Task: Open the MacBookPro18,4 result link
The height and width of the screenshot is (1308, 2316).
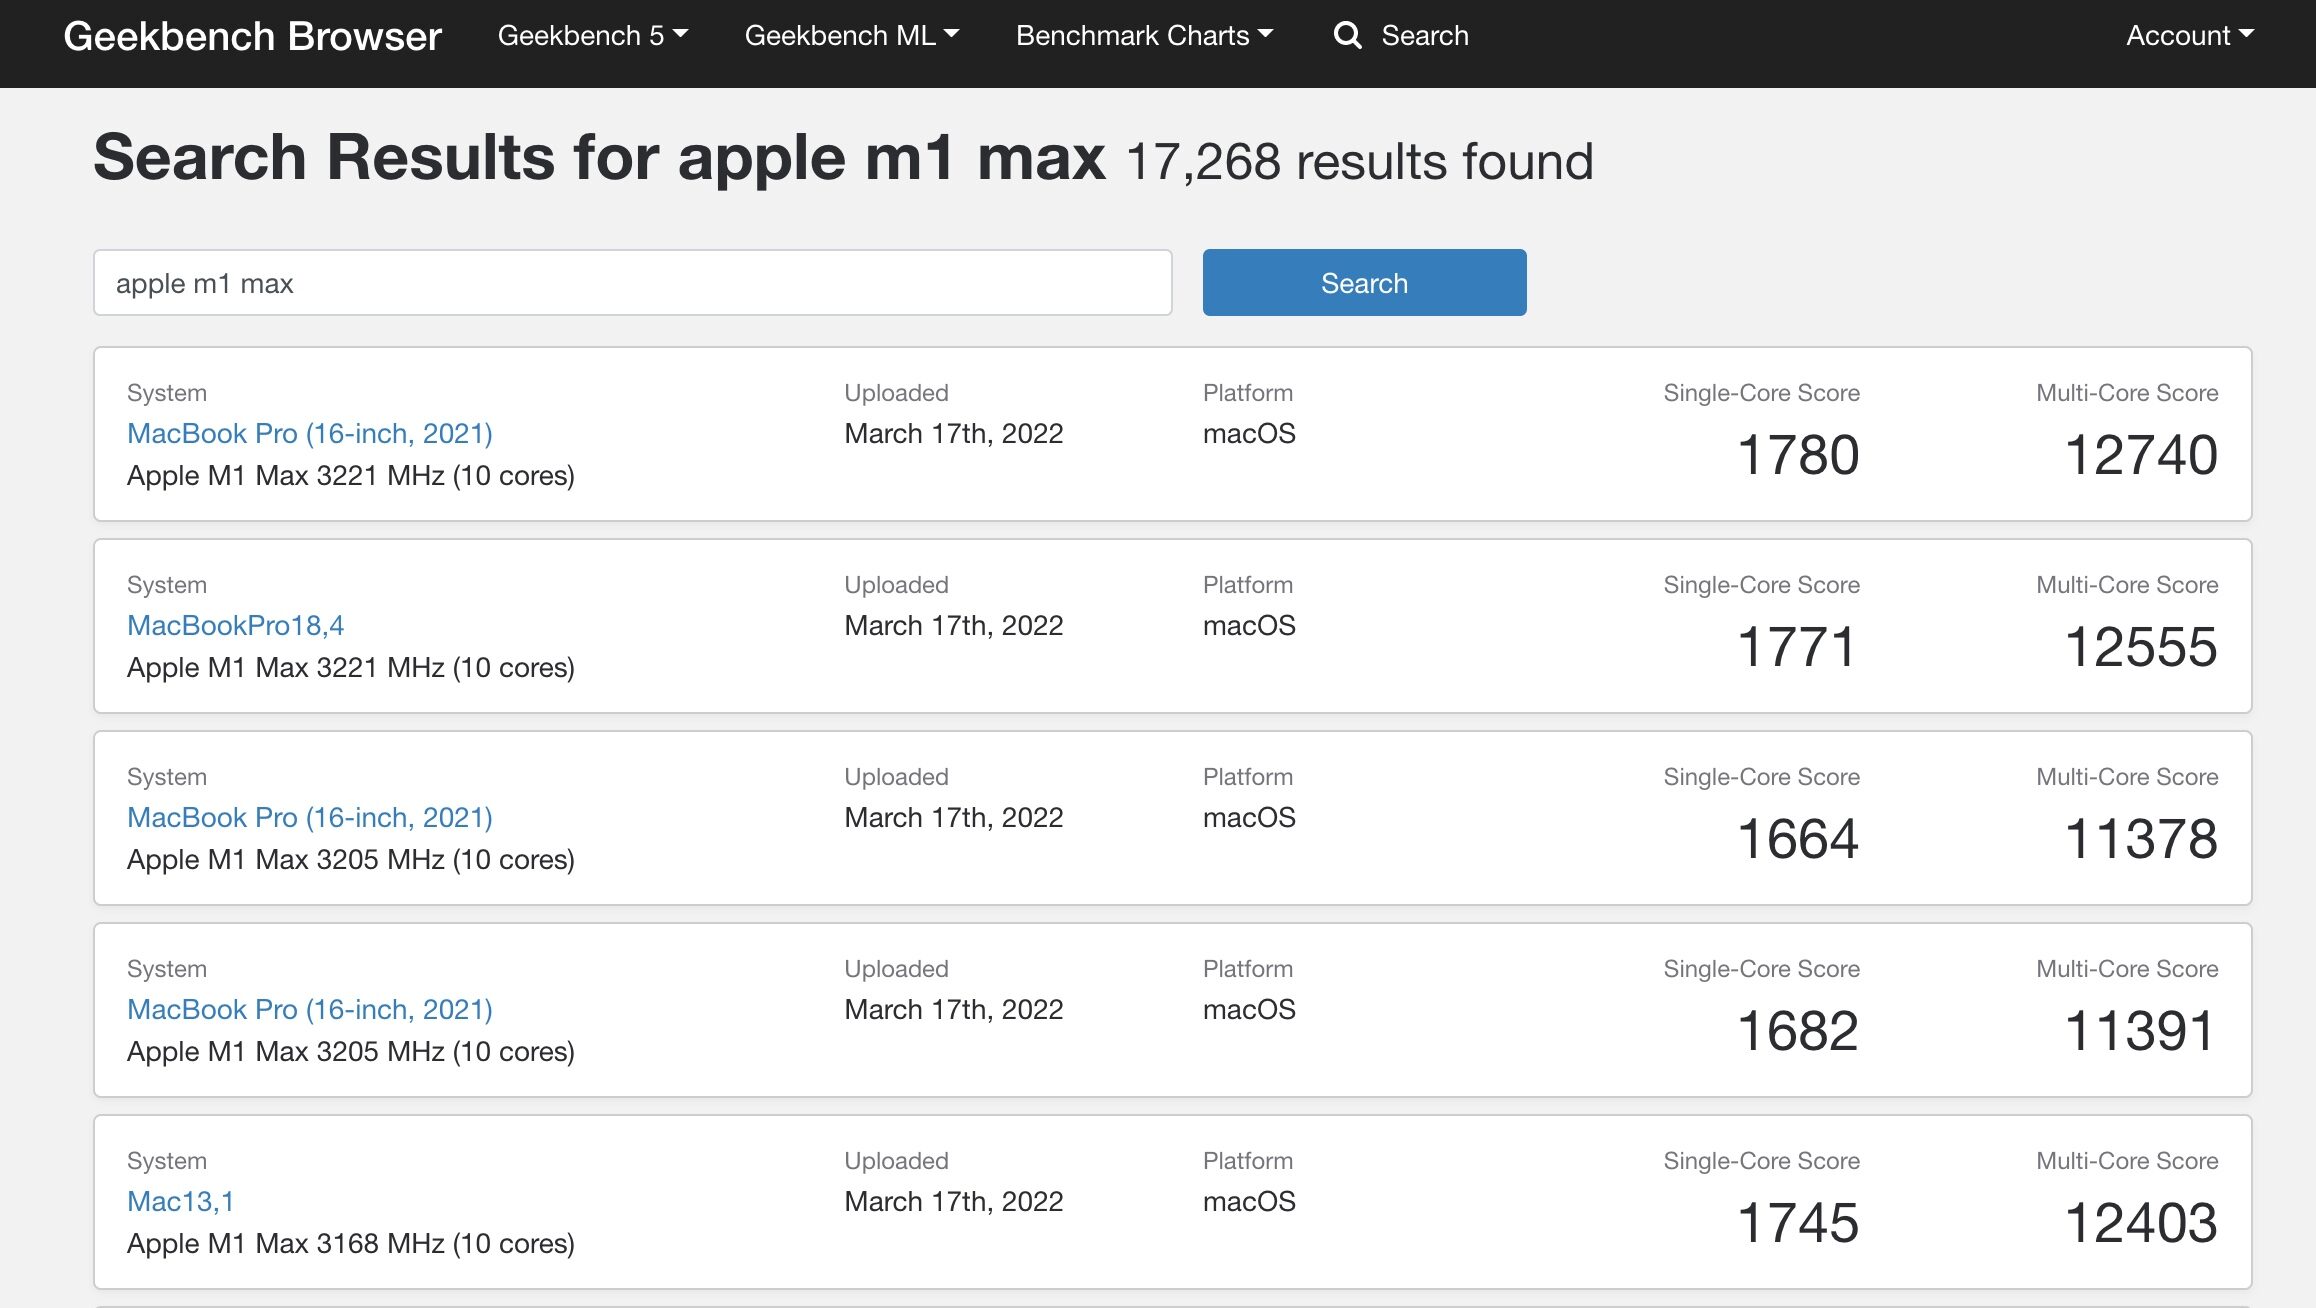Action: pos(236,625)
